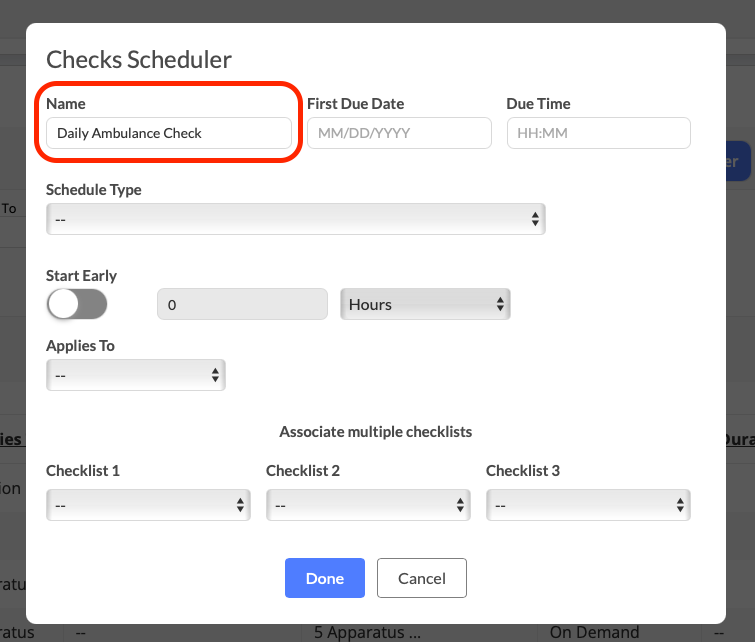
Task: Click the Cancel button
Action: [x=421, y=578]
